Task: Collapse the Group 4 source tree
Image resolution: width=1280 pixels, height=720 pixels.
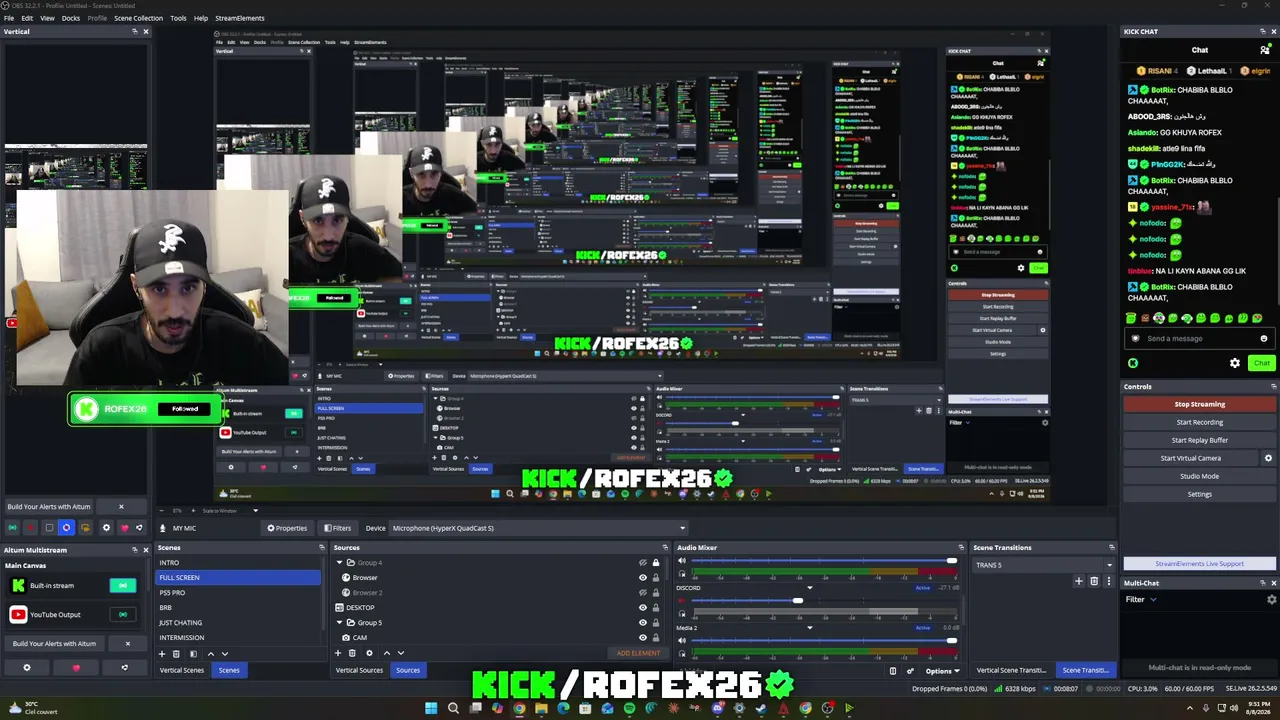Action: [x=340, y=563]
